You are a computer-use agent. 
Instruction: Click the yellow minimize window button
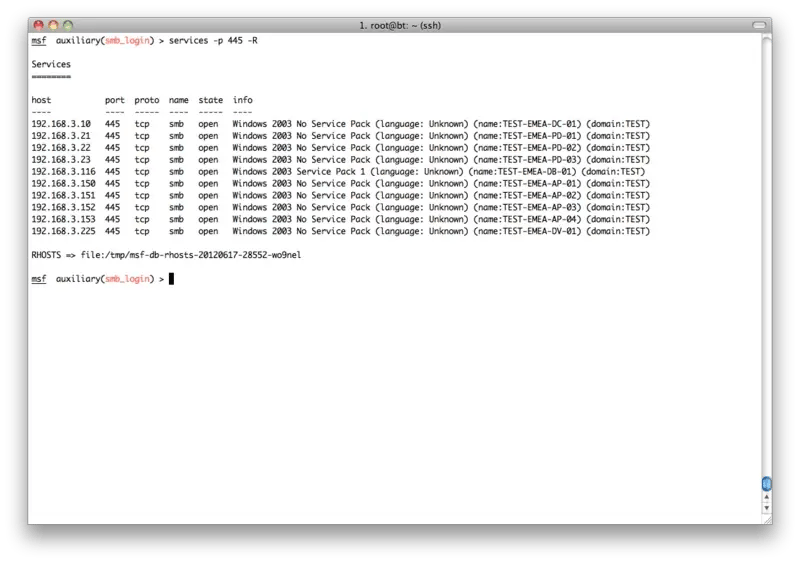(53, 22)
